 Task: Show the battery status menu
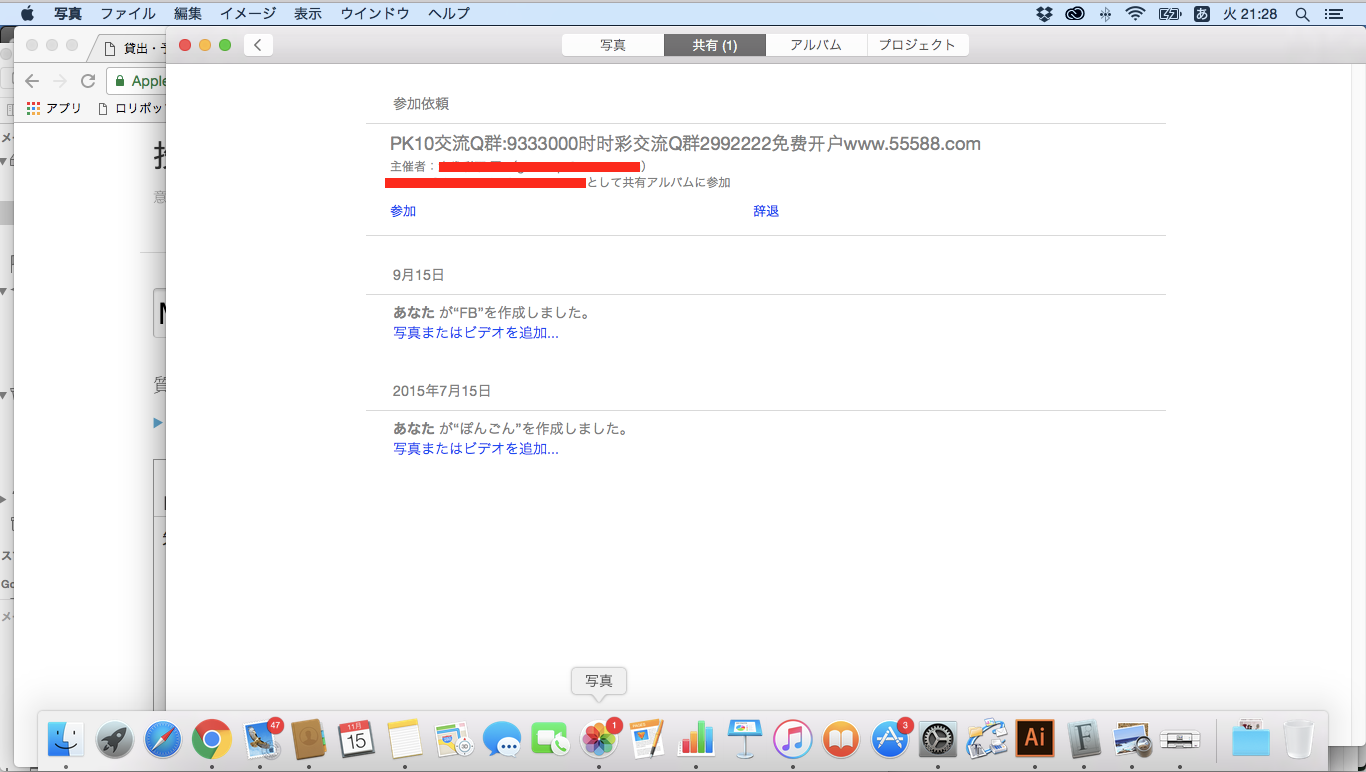click(x=1169, y=14)
